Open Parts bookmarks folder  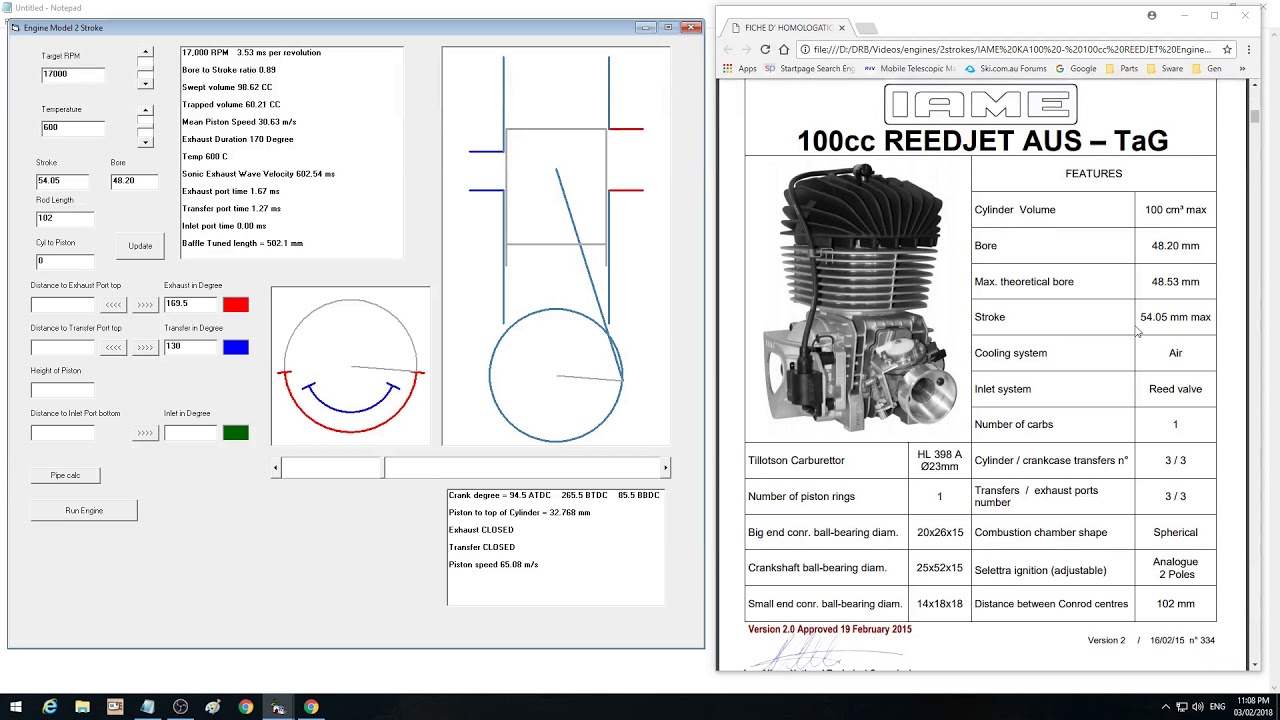1122,69
